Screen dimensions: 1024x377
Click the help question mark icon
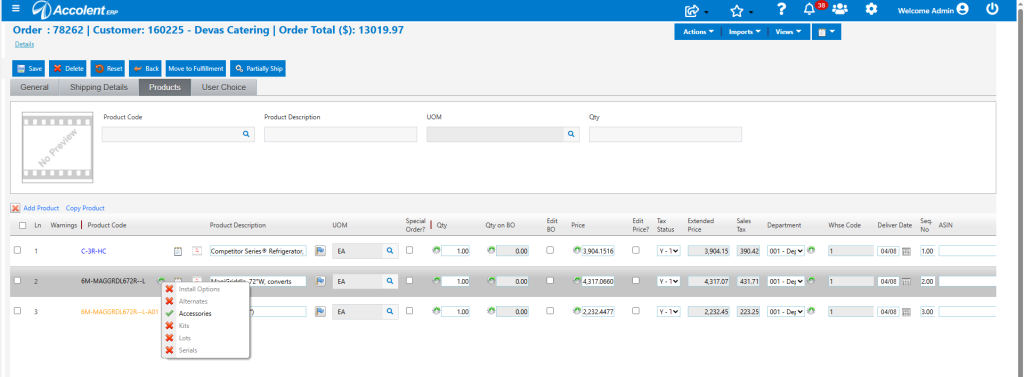click(x=781, y=9)
